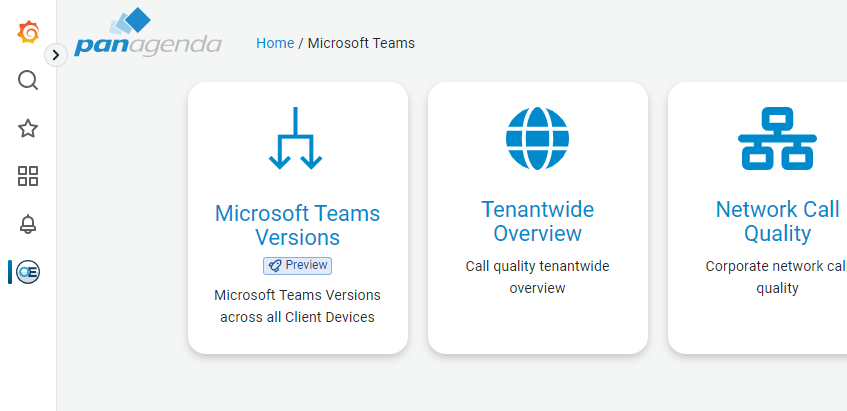The height and width of the screenshot is (411, 847).
Task: Click the branching arrows icon for Teams Versions
Action: (x=295, y=138)
